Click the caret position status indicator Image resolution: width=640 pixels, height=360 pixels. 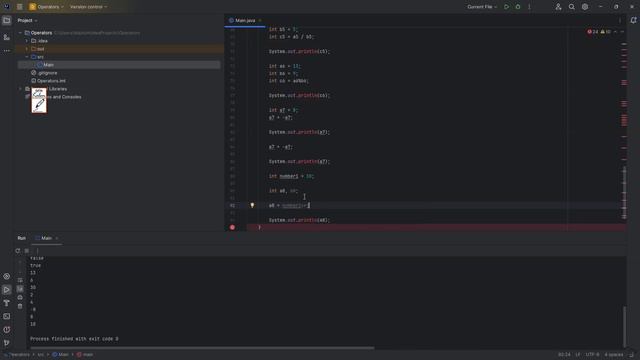pos(564,355)
